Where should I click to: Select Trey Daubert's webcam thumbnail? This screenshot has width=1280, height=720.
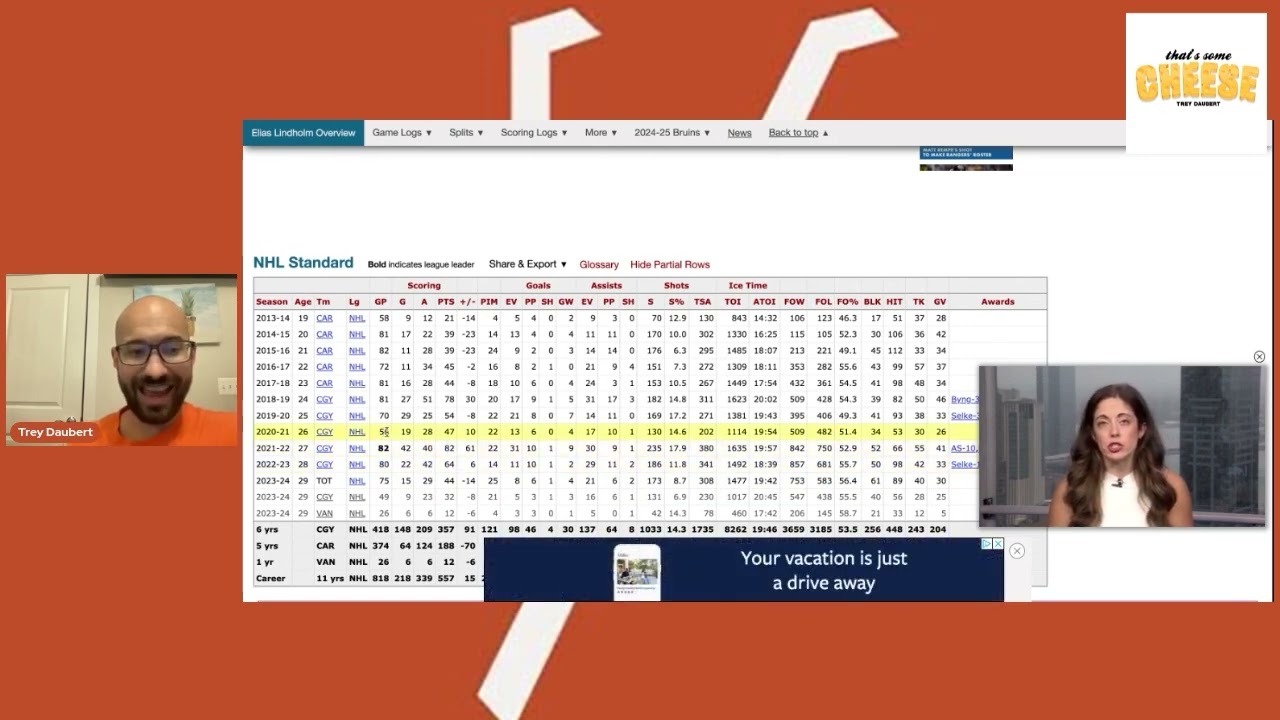point(122,360)
